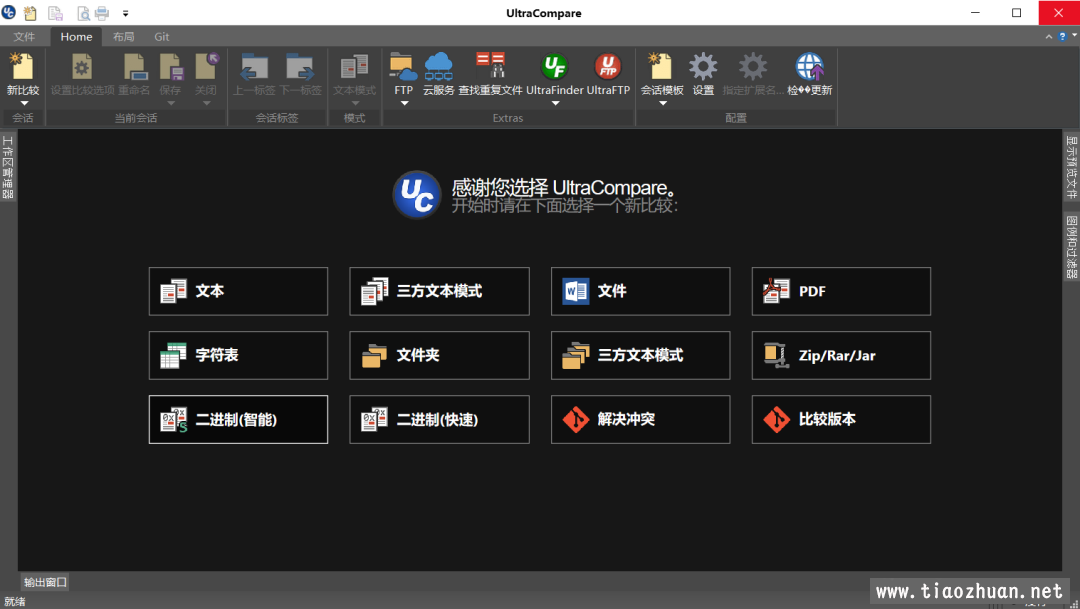The height and width of the screenshot is (609, 1080).
Task: Start a 文本 text comparison
Action: 238,291
